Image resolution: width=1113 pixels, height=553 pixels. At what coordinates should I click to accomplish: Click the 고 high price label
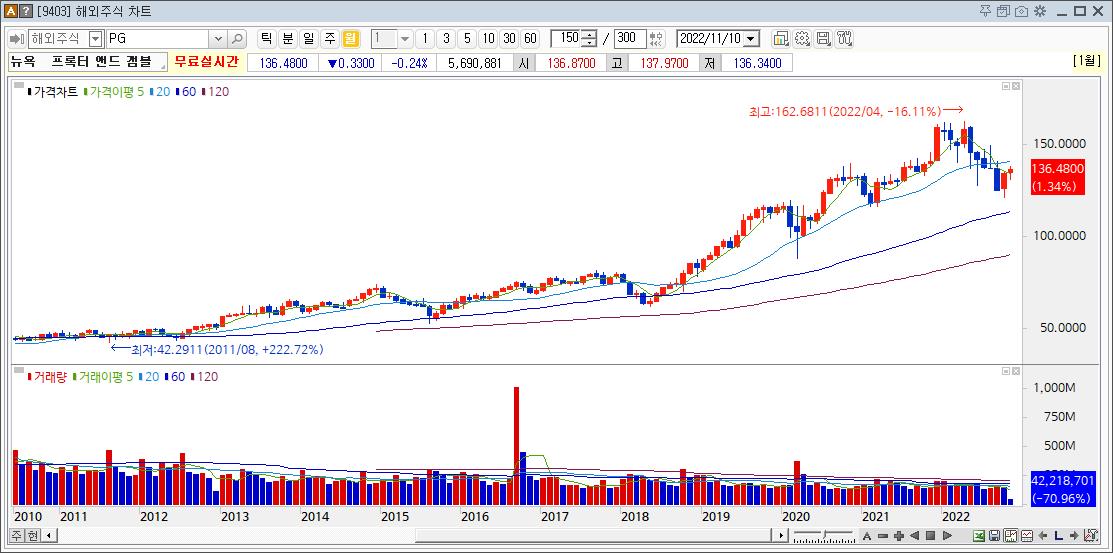pyautogui.click(x=617, y=63)
